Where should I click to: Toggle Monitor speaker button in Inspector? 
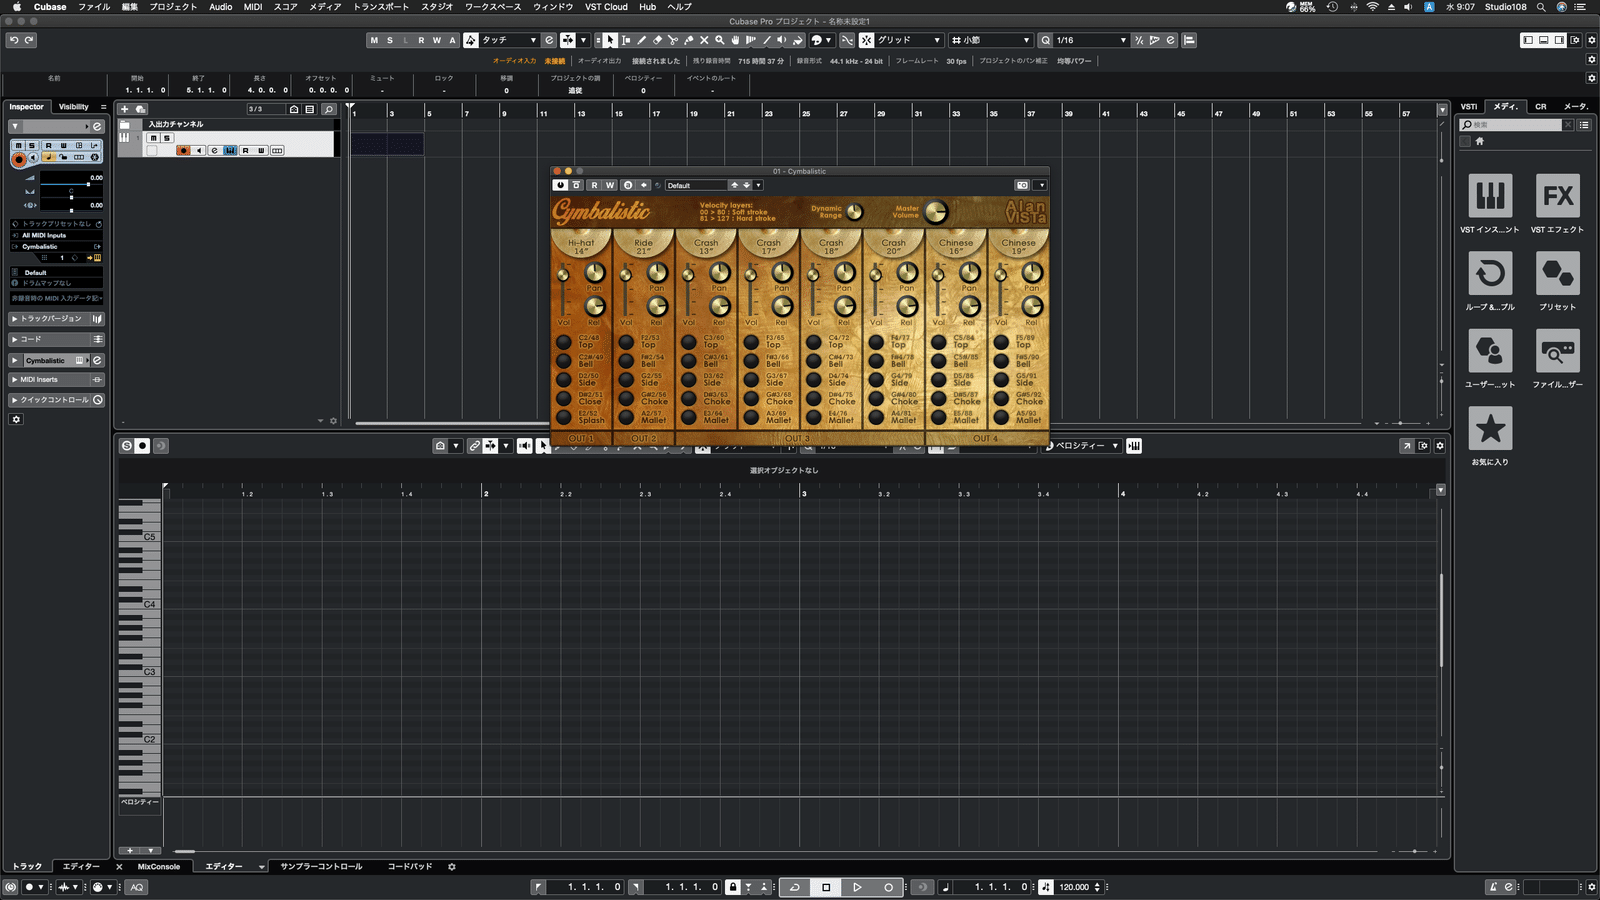[x=33, y=158]
